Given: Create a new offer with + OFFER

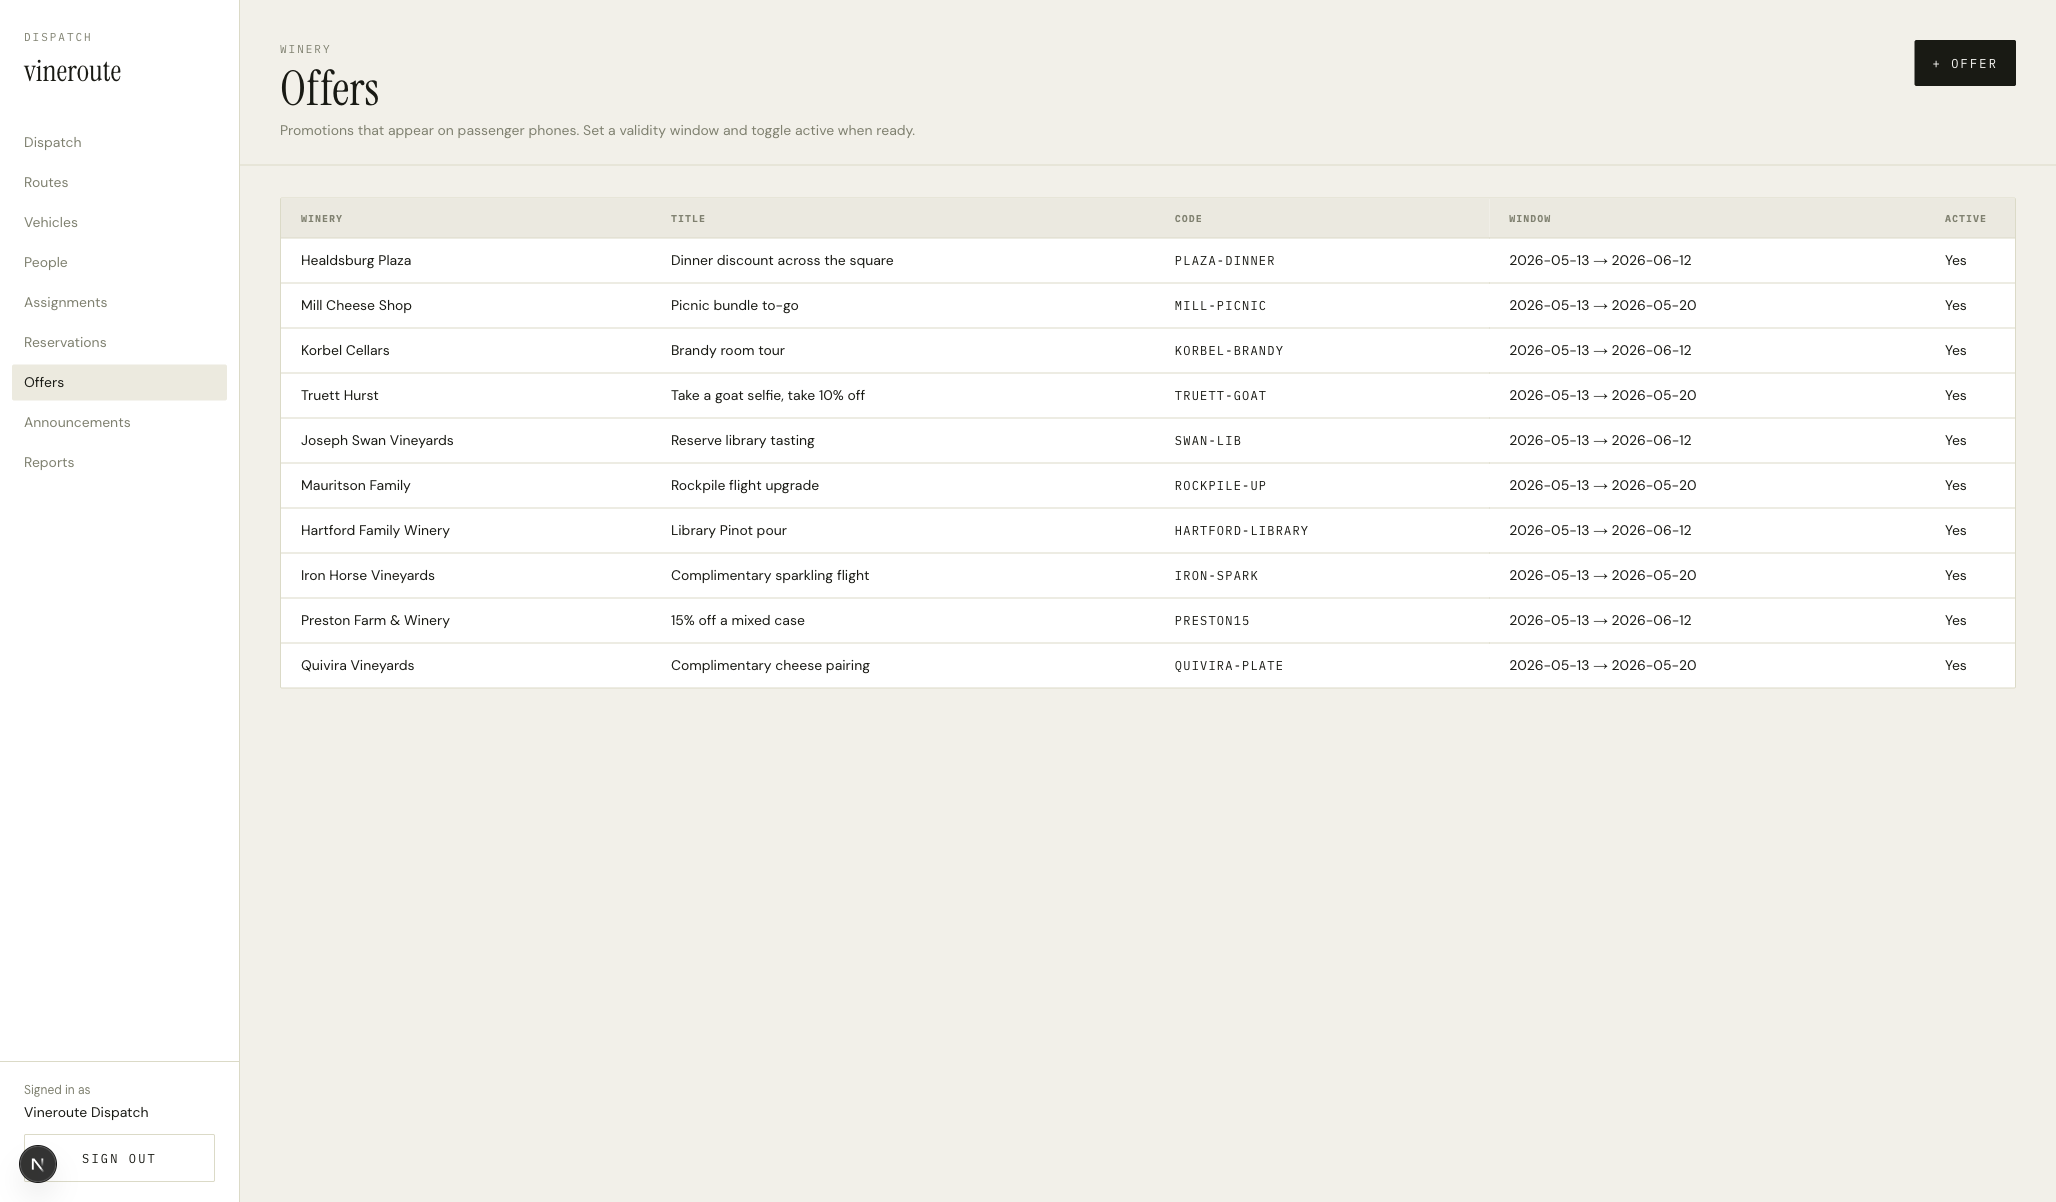Looking at the screenshot, I should pyautogui.click(x=1964, y=63).
